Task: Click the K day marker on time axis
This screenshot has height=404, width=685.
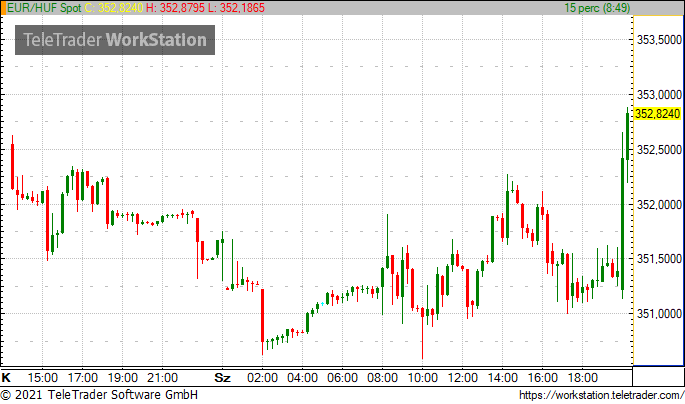Action: [6, 377]
